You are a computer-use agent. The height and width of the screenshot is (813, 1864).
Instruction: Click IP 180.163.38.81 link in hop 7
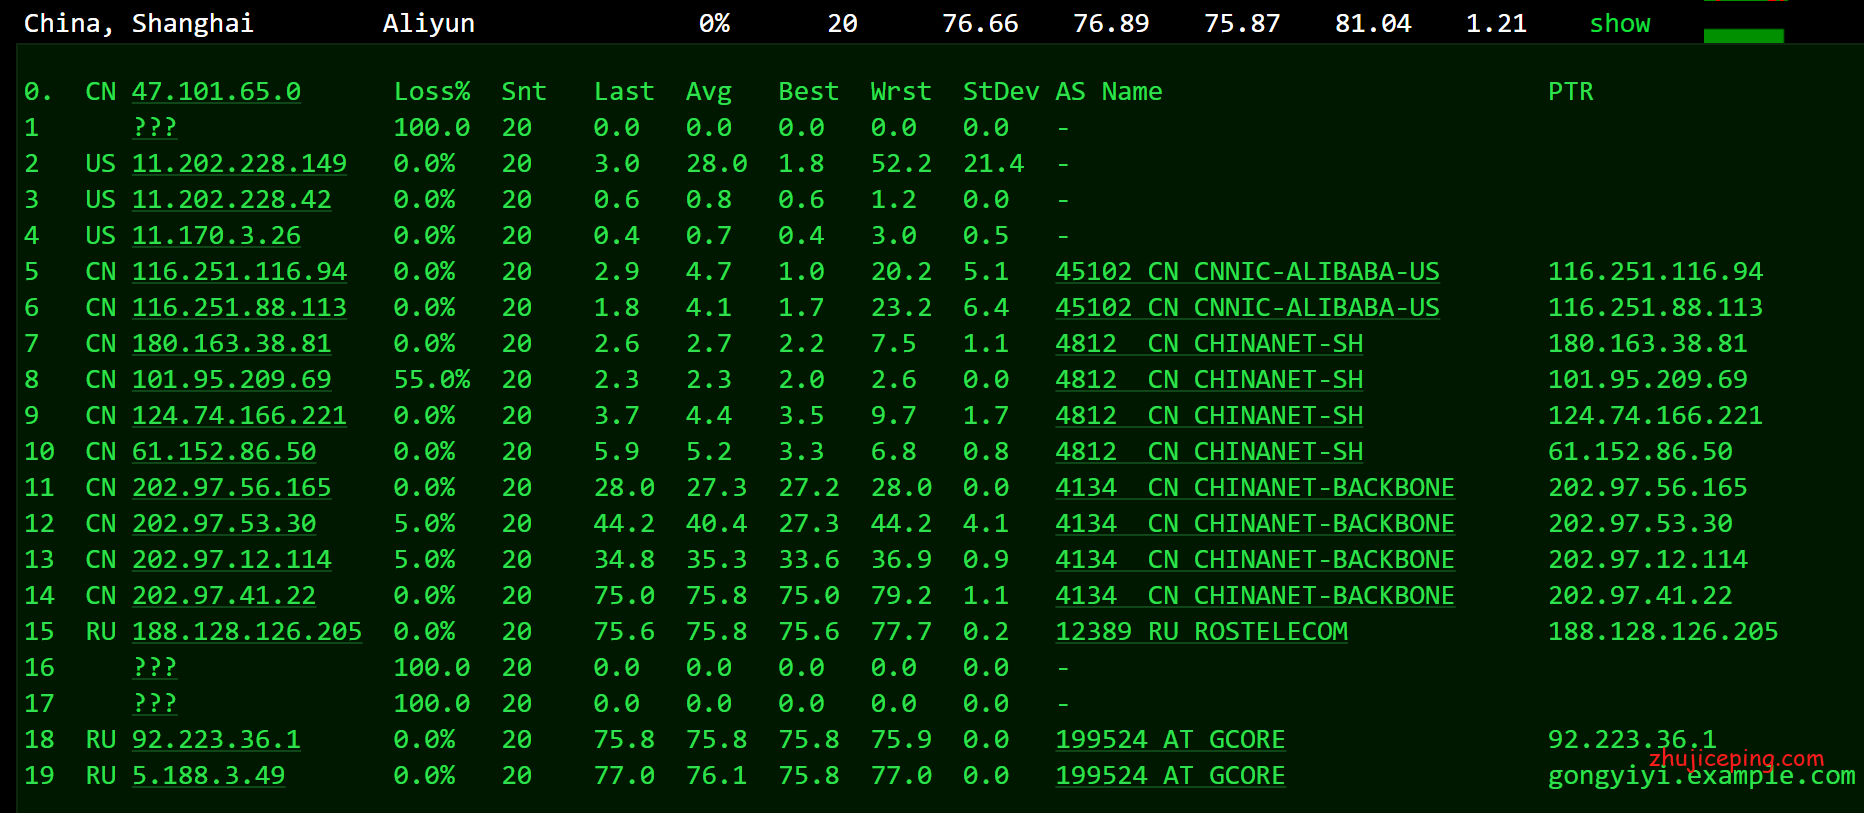click(x=231, y=344)
